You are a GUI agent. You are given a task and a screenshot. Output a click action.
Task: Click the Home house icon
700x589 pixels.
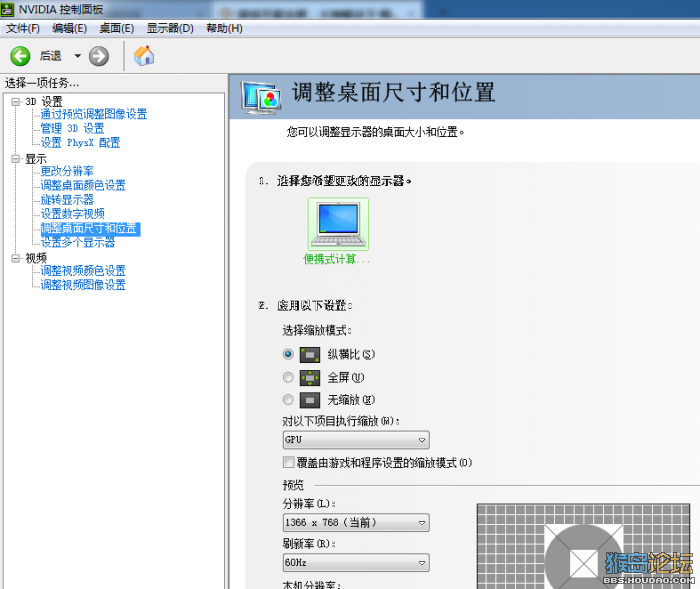click(x=144, y=56)
